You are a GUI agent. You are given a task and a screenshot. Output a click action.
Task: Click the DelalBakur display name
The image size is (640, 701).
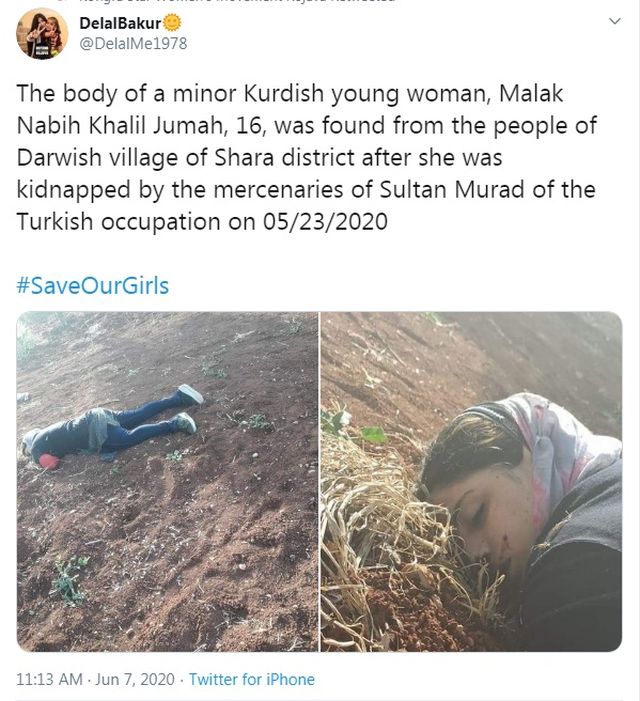(120, 23)
